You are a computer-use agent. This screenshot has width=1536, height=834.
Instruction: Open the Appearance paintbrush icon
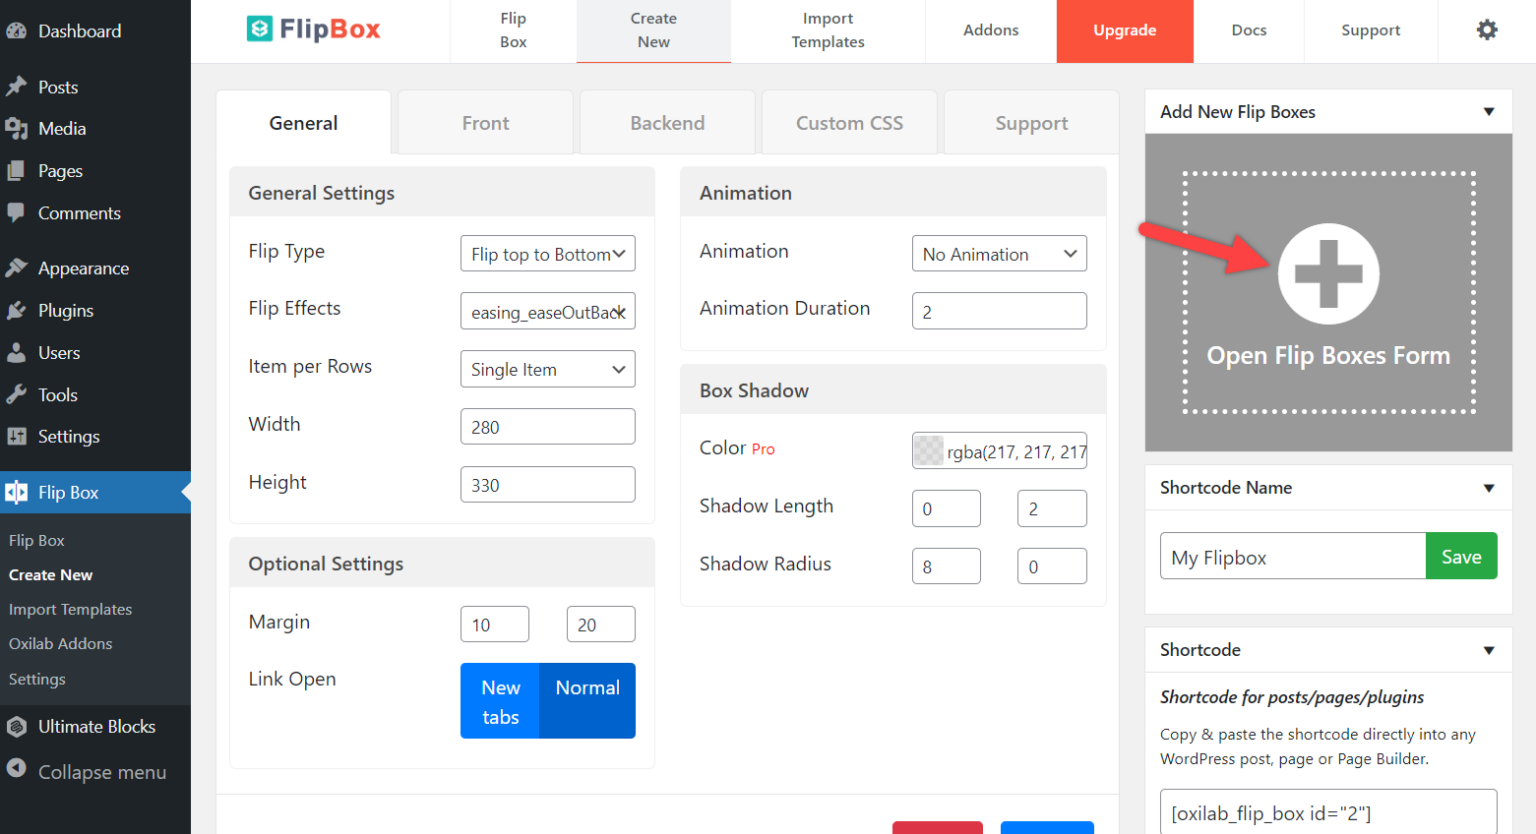click(x=17, y=267)
